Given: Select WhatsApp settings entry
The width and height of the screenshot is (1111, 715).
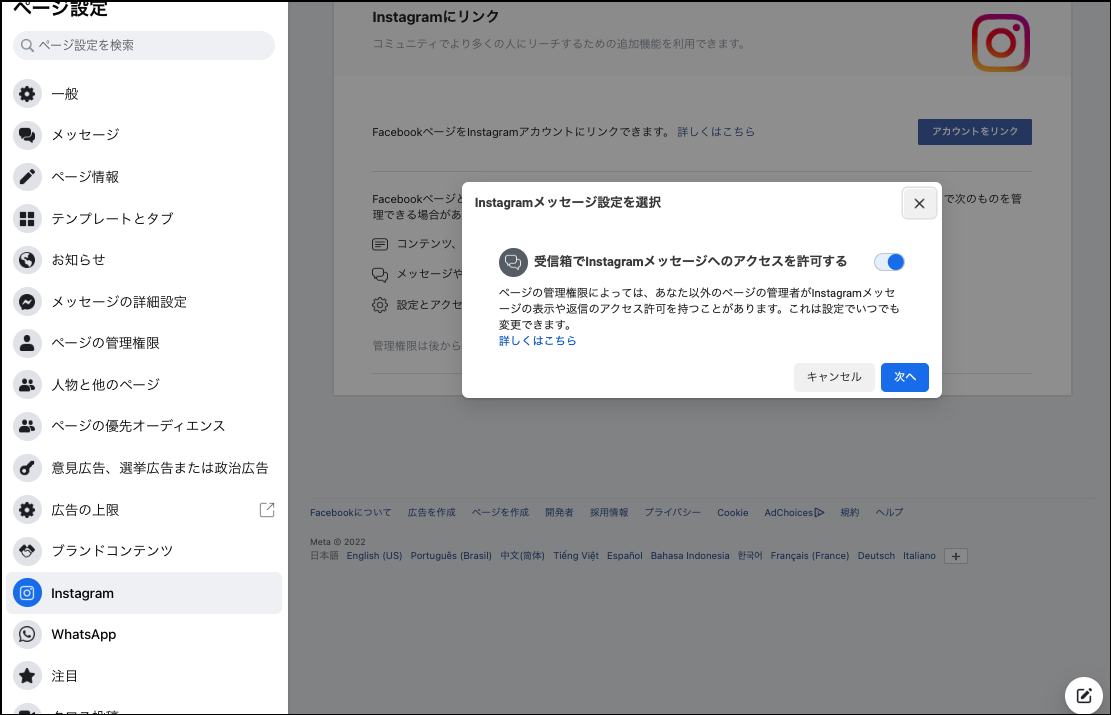Looking at the screenshot, I should coord(144,634).
